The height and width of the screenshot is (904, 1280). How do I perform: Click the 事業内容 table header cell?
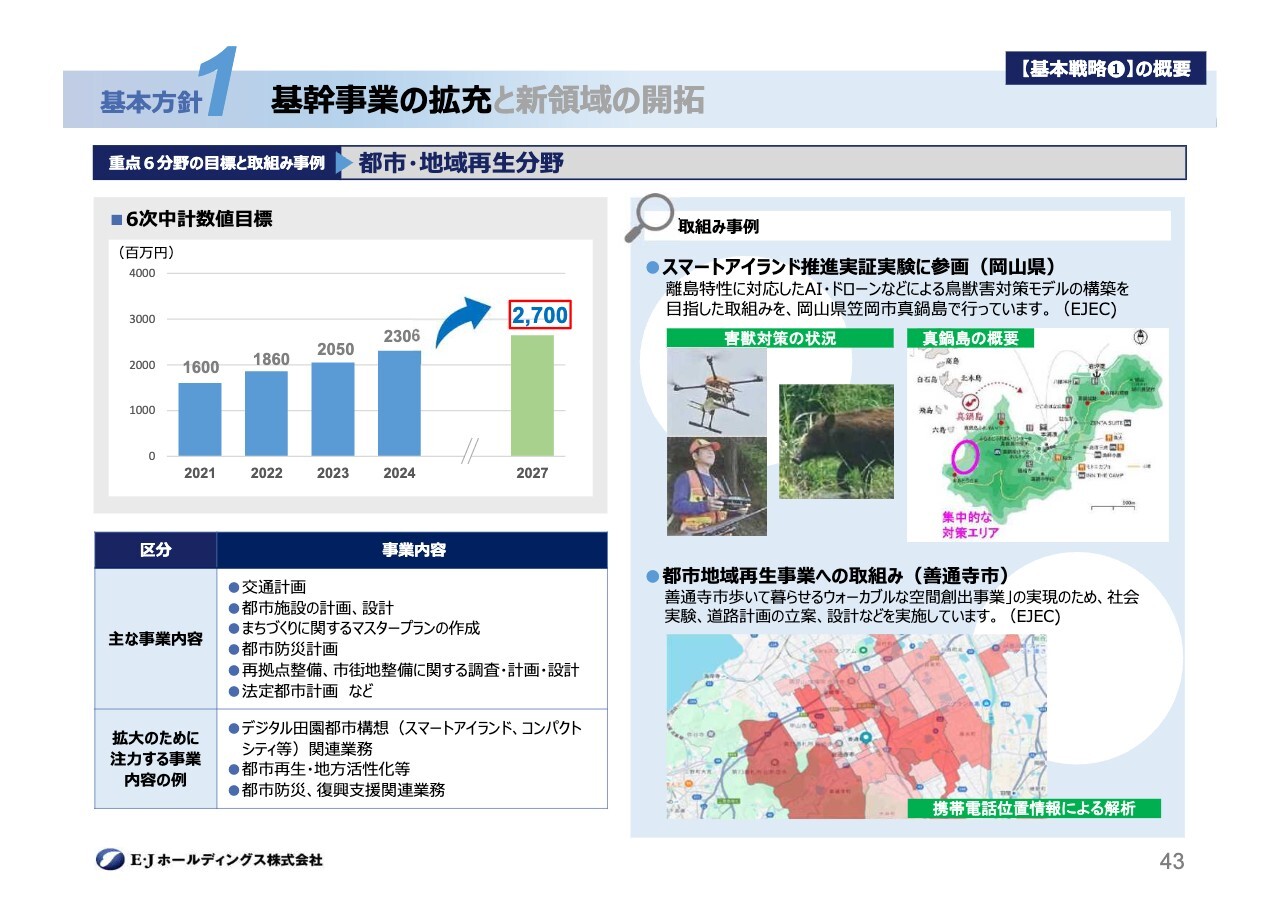[413, 550]
